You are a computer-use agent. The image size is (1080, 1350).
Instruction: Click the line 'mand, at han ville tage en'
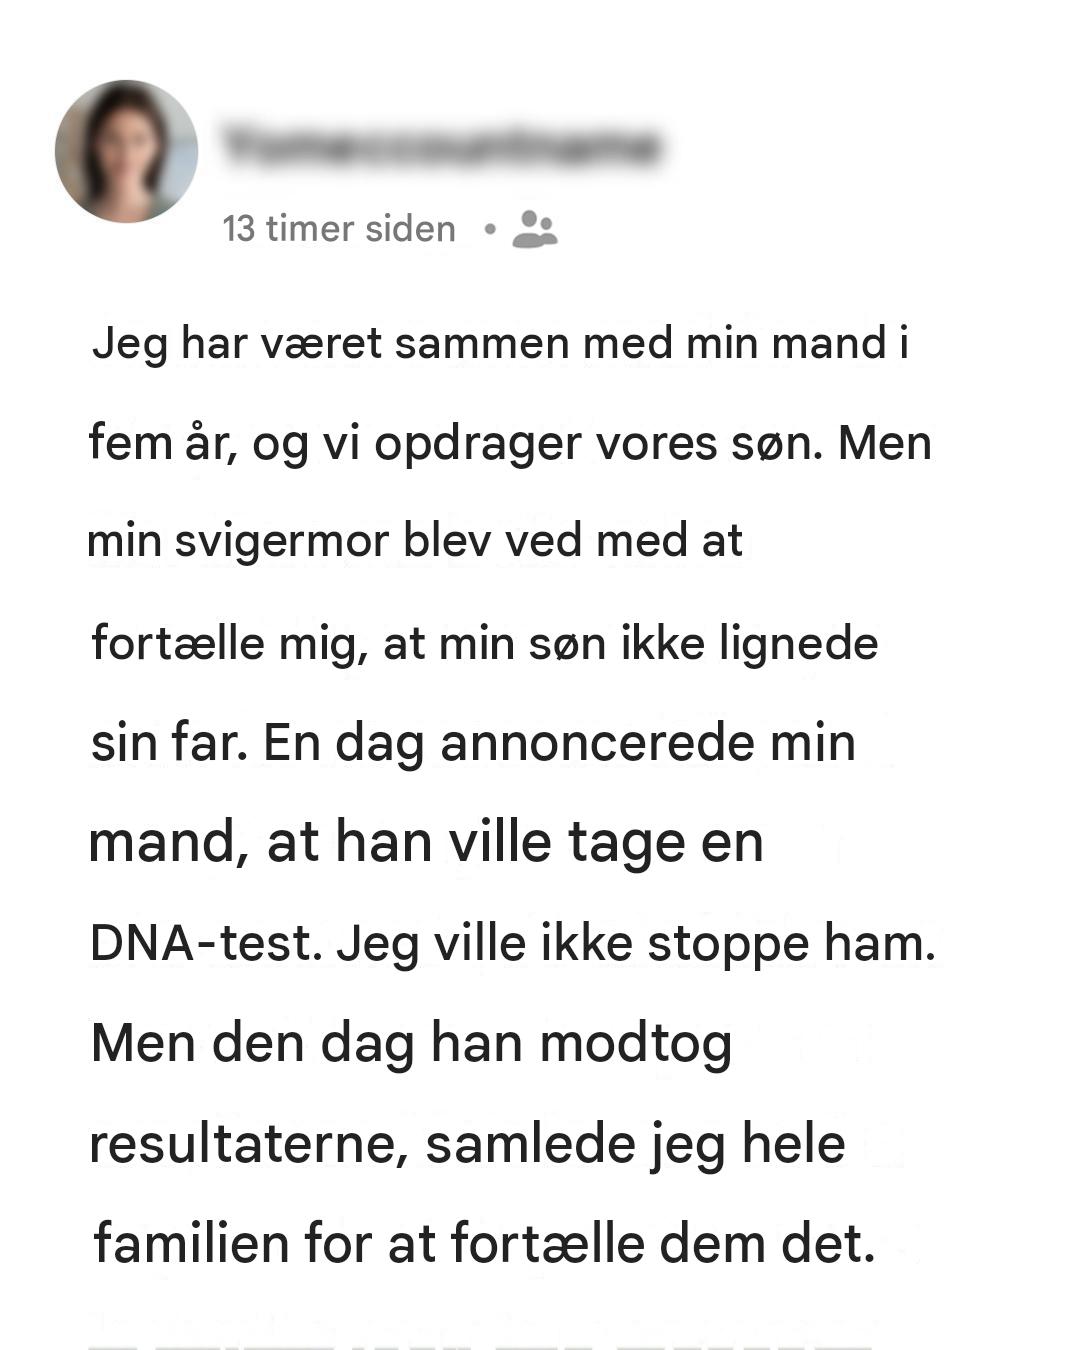(x=426, y=843)
